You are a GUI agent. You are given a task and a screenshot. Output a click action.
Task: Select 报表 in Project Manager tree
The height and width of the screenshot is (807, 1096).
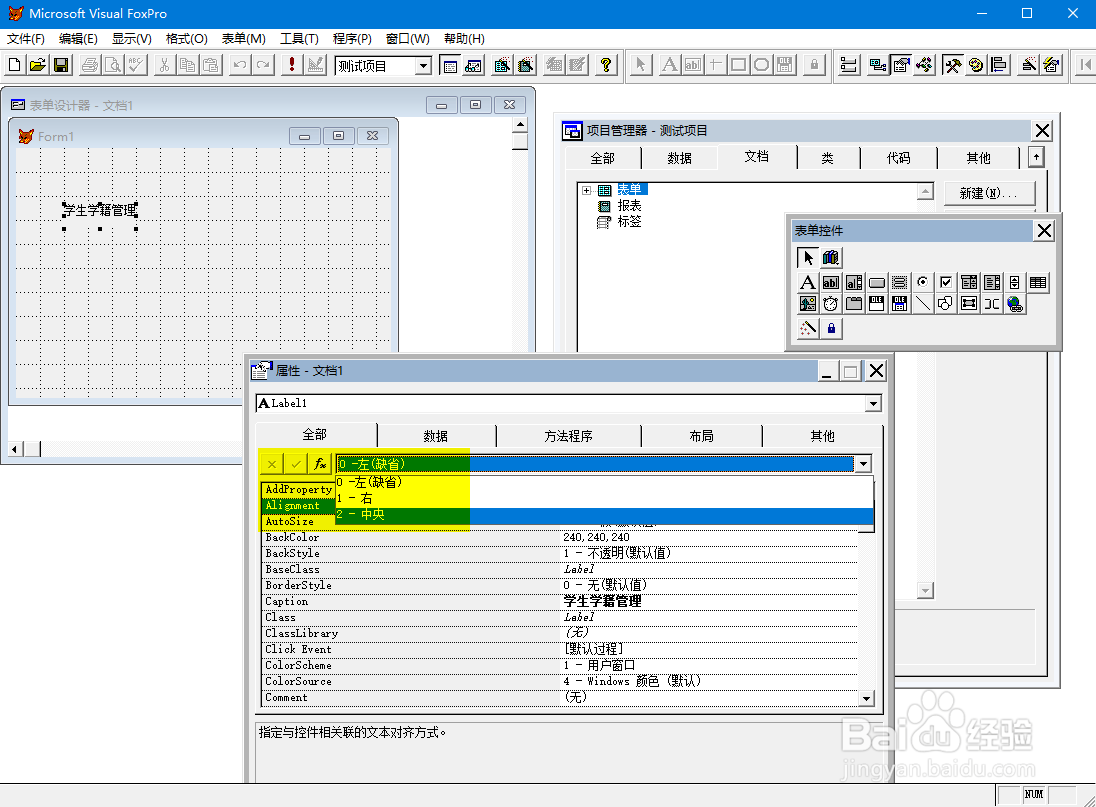(629, 205)
